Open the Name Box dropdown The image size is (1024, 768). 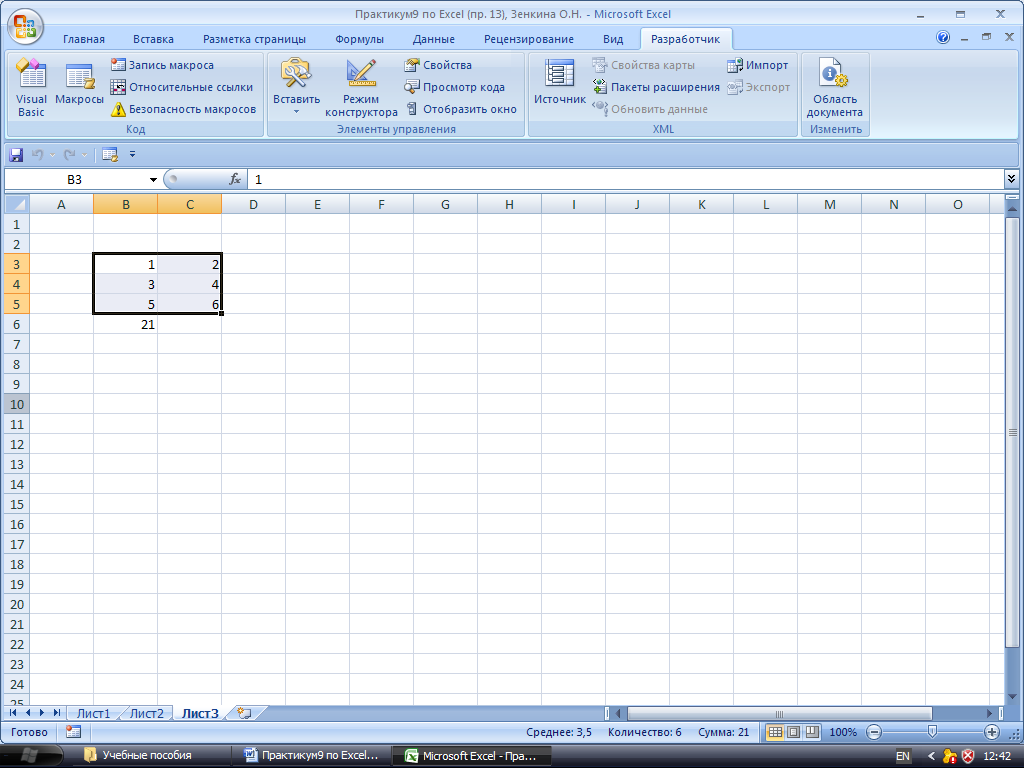pos(153,180)
